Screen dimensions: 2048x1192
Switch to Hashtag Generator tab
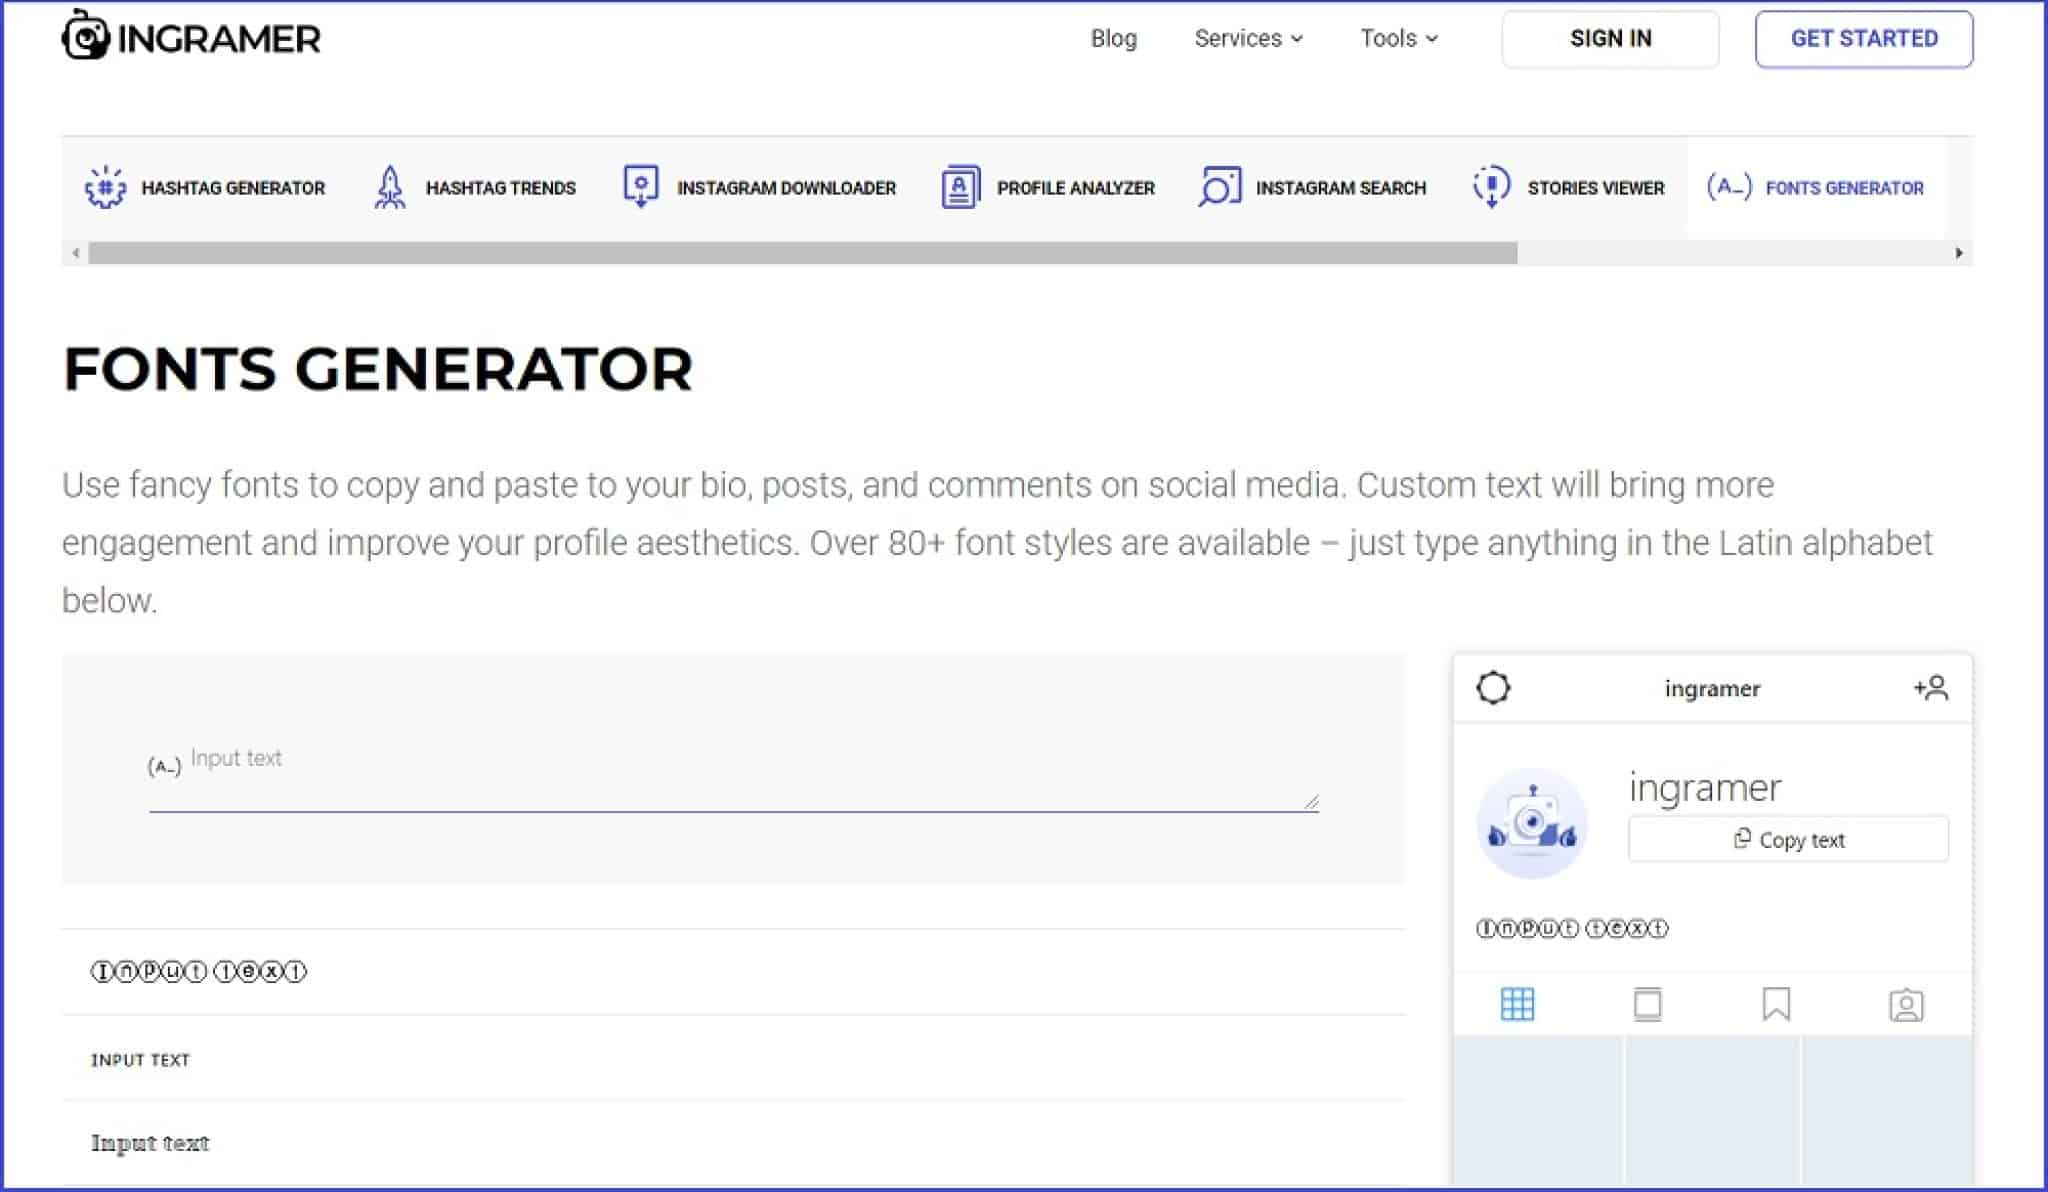pos(205,187)
